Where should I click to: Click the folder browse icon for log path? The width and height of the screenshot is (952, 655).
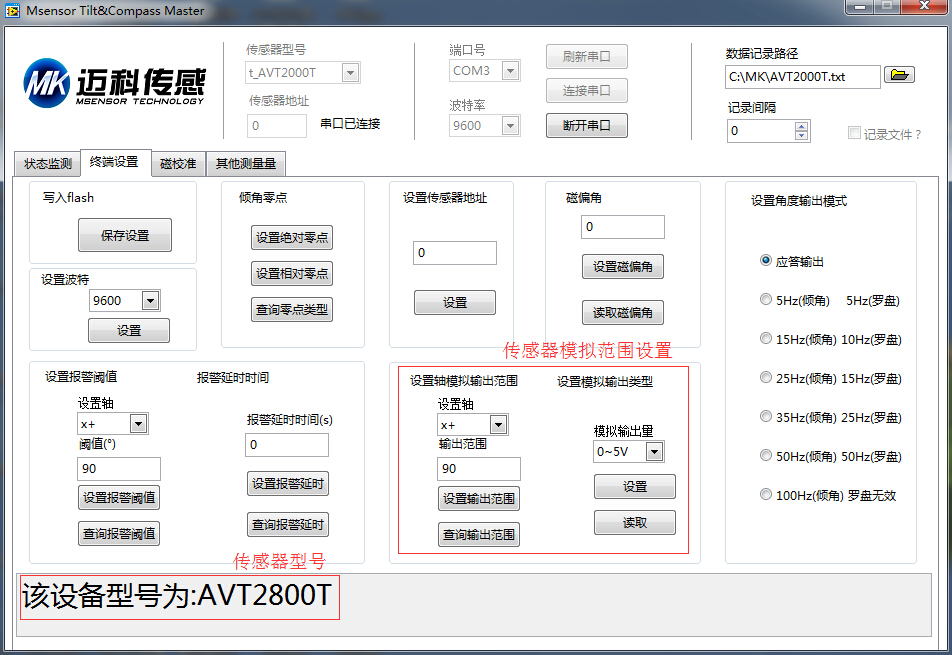[899, 75]
